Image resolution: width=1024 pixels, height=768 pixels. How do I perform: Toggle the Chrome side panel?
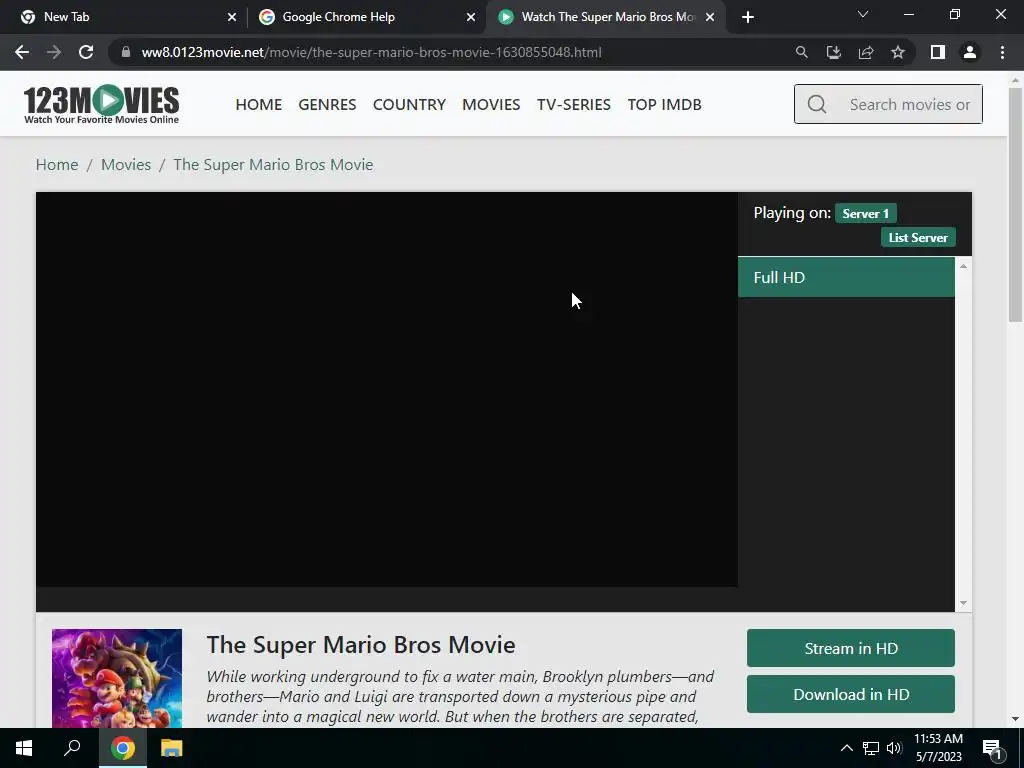click(x=938, y=52)
